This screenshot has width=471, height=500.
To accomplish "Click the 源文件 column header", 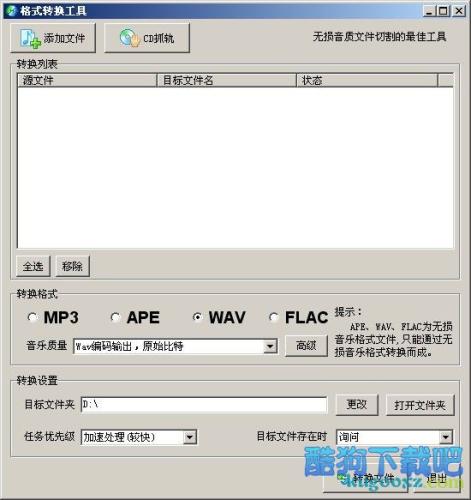I will (87, 80).
